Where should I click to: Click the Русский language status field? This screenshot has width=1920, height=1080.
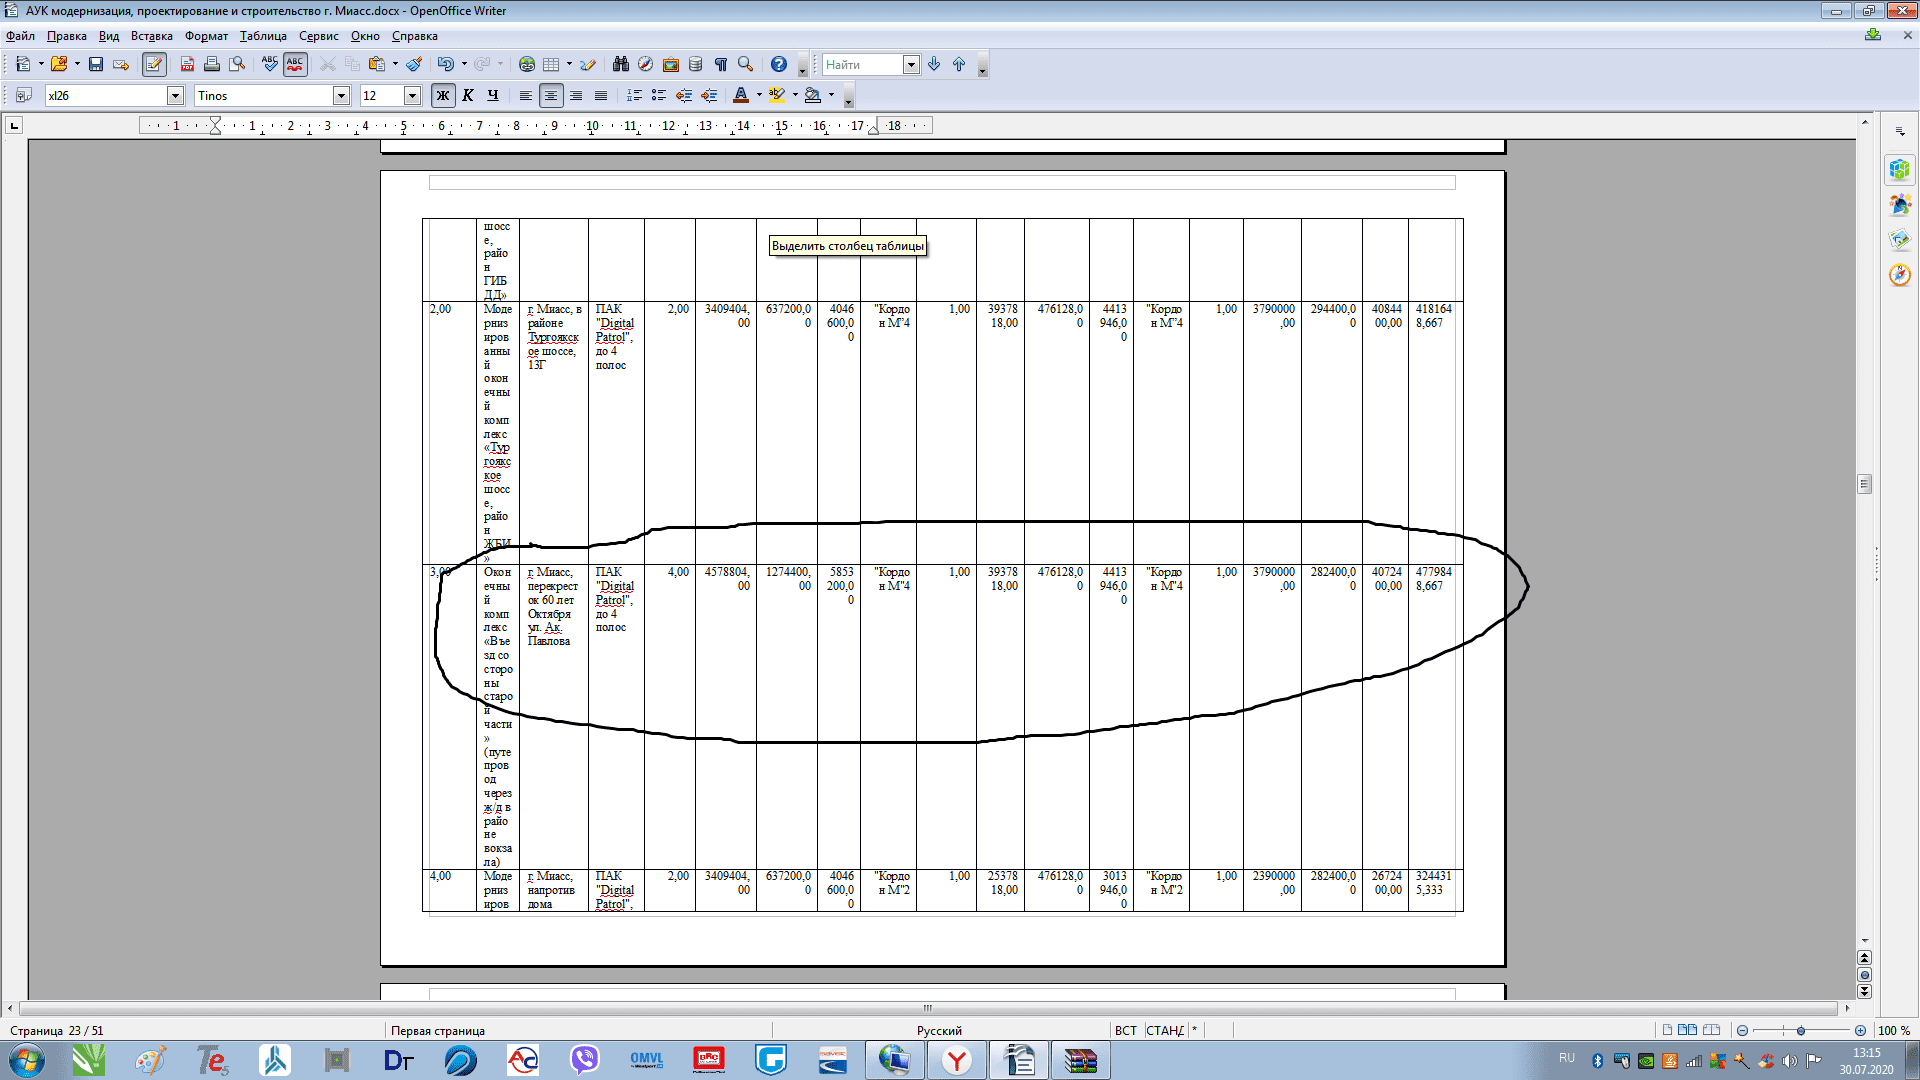pyautogui.click(x=939, y=1030)
